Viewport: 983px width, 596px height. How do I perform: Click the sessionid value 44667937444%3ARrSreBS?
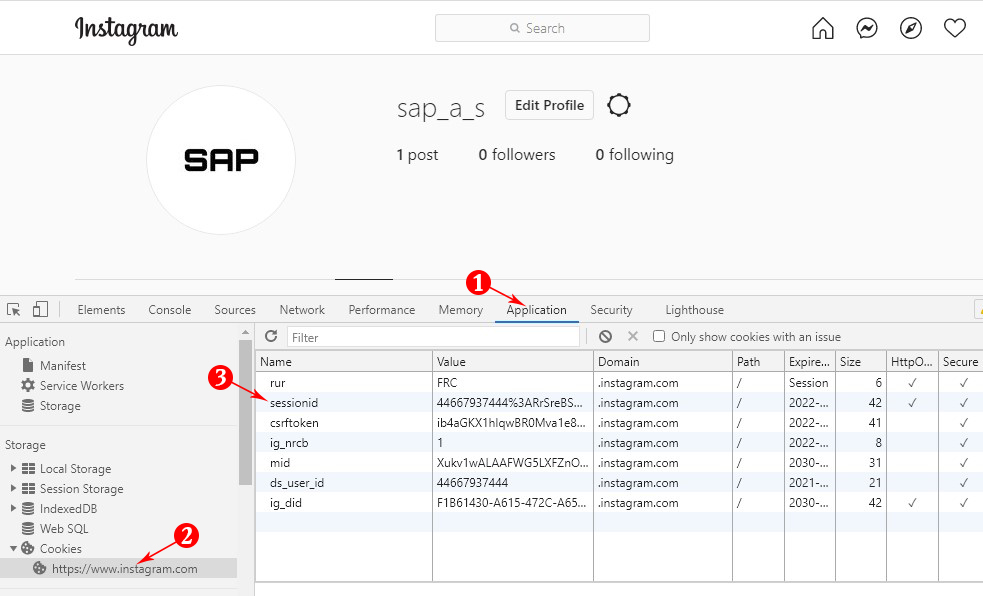click(x=510, y=402)
